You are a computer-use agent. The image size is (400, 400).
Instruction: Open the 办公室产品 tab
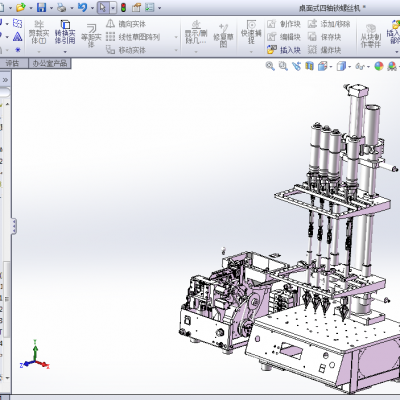(x=50, y=63)
